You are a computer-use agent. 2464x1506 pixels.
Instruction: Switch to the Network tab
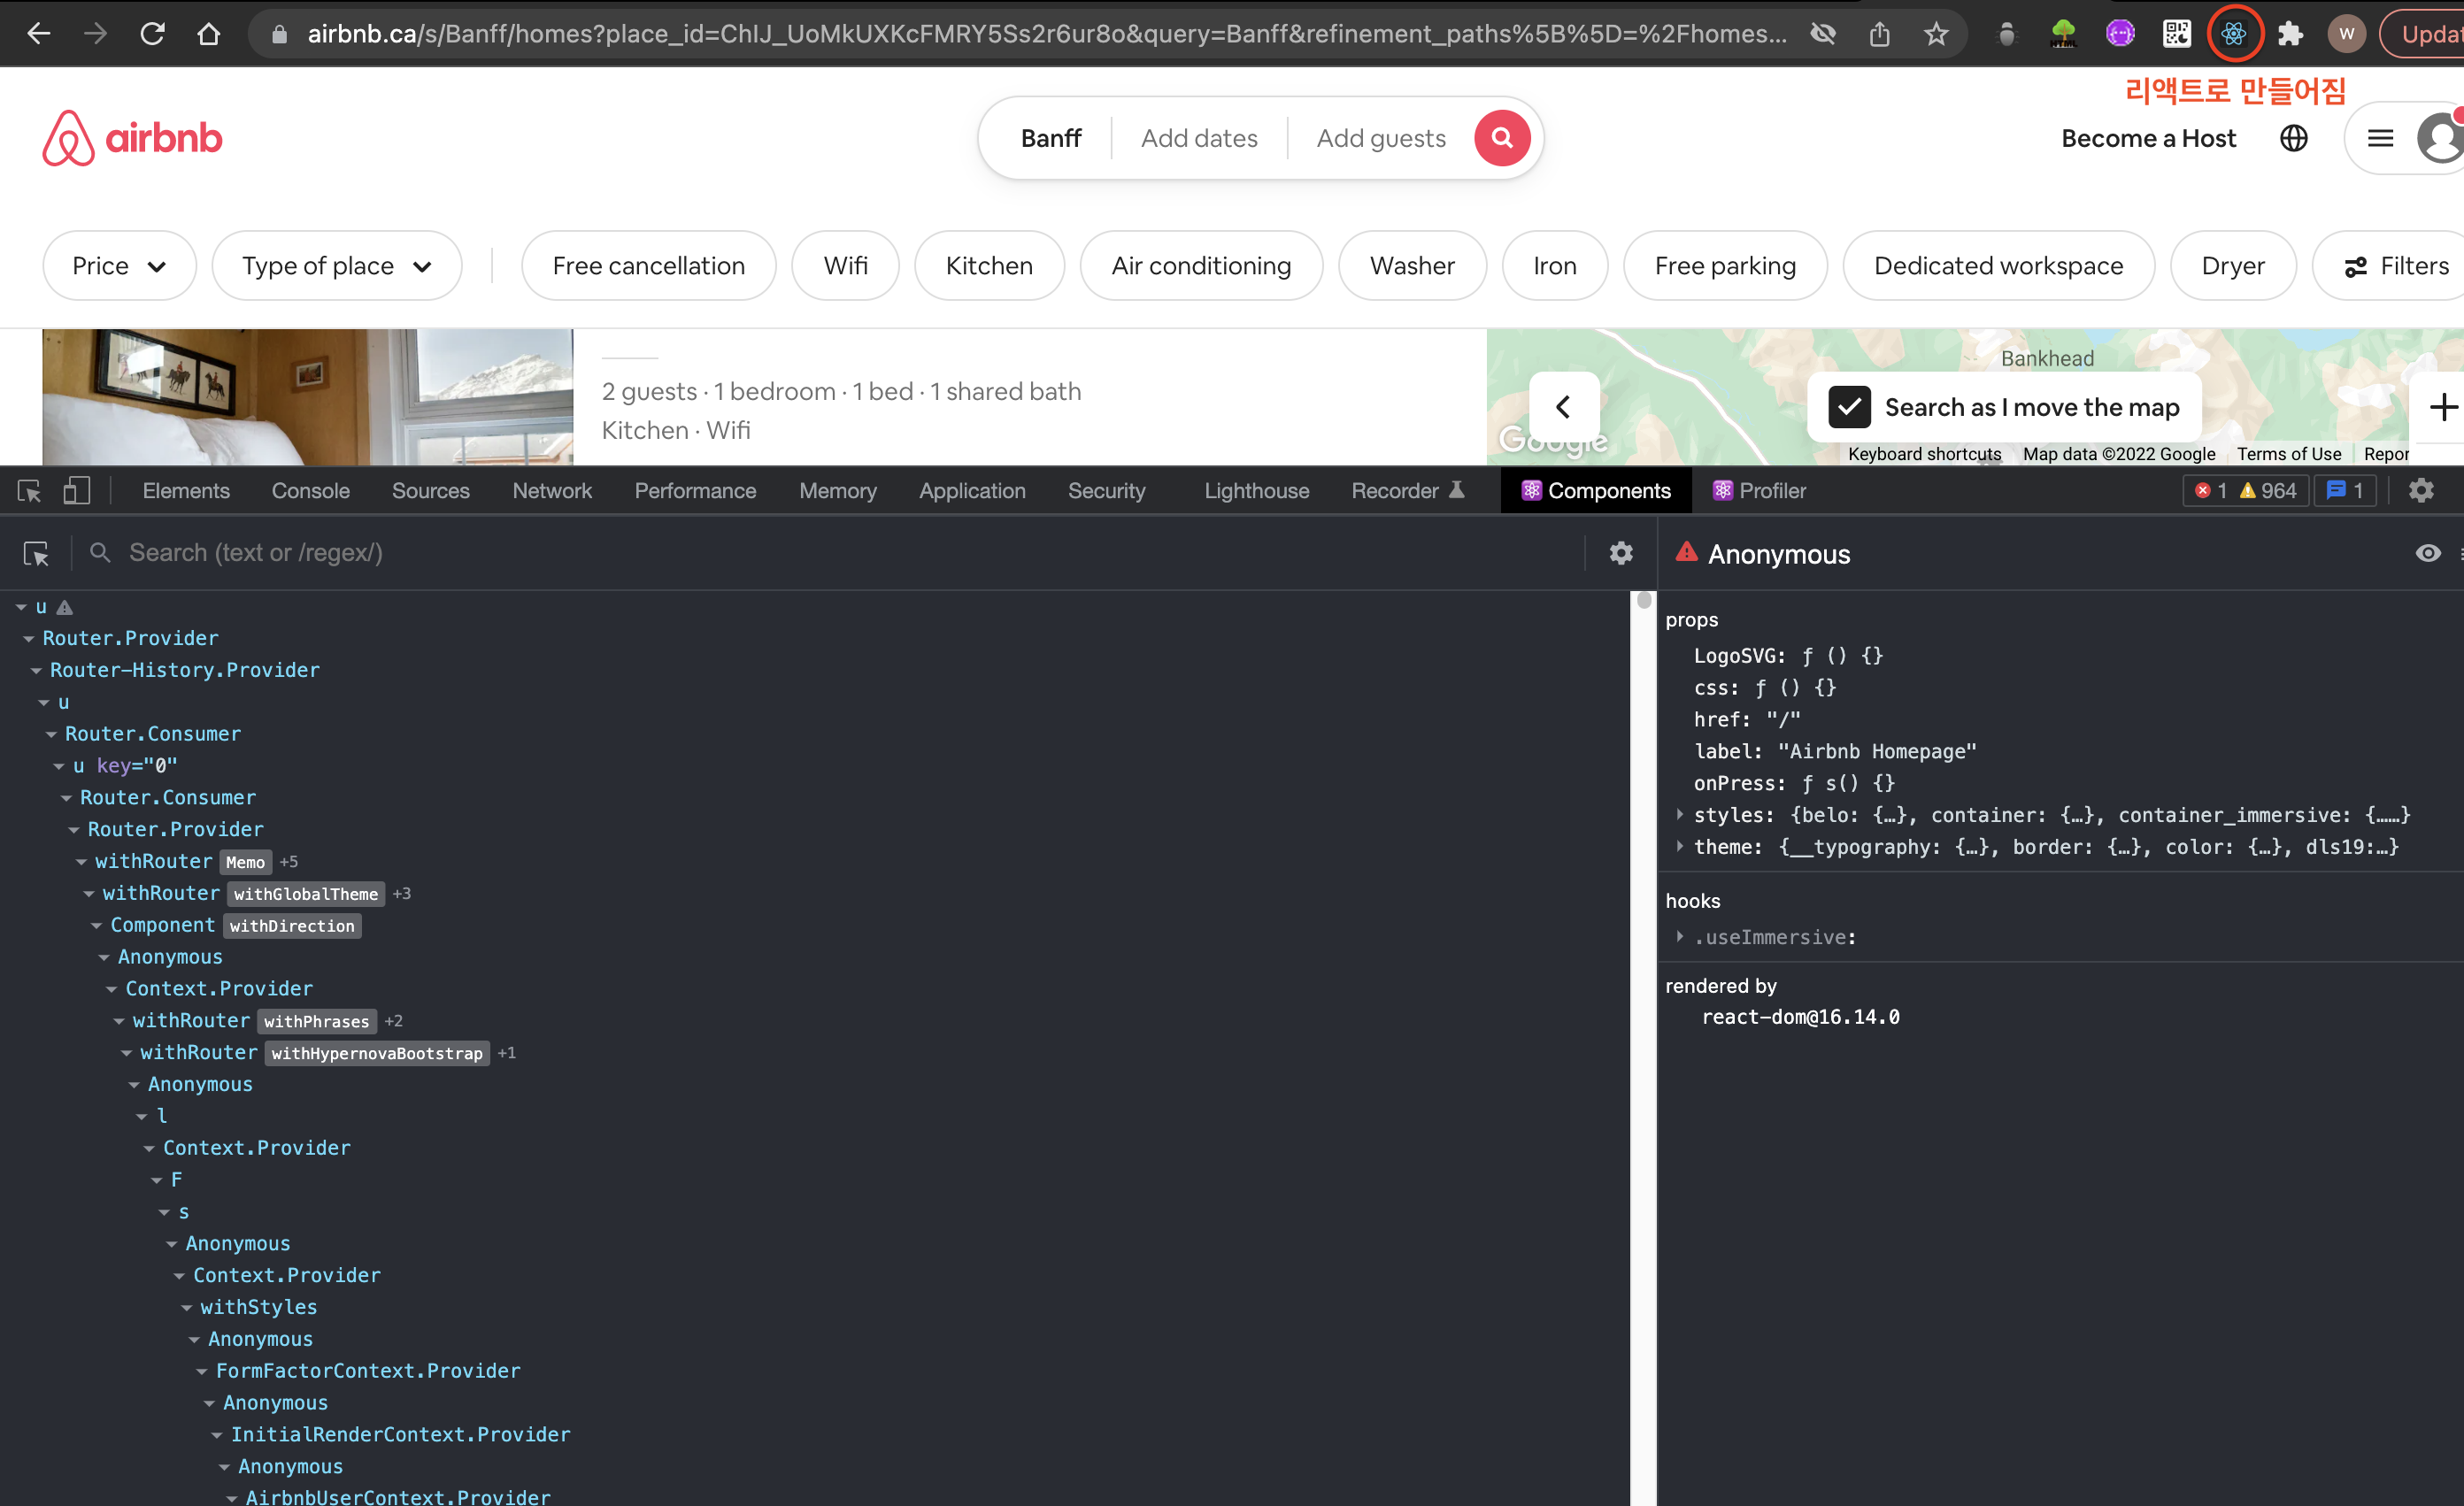tap(551, 491)
